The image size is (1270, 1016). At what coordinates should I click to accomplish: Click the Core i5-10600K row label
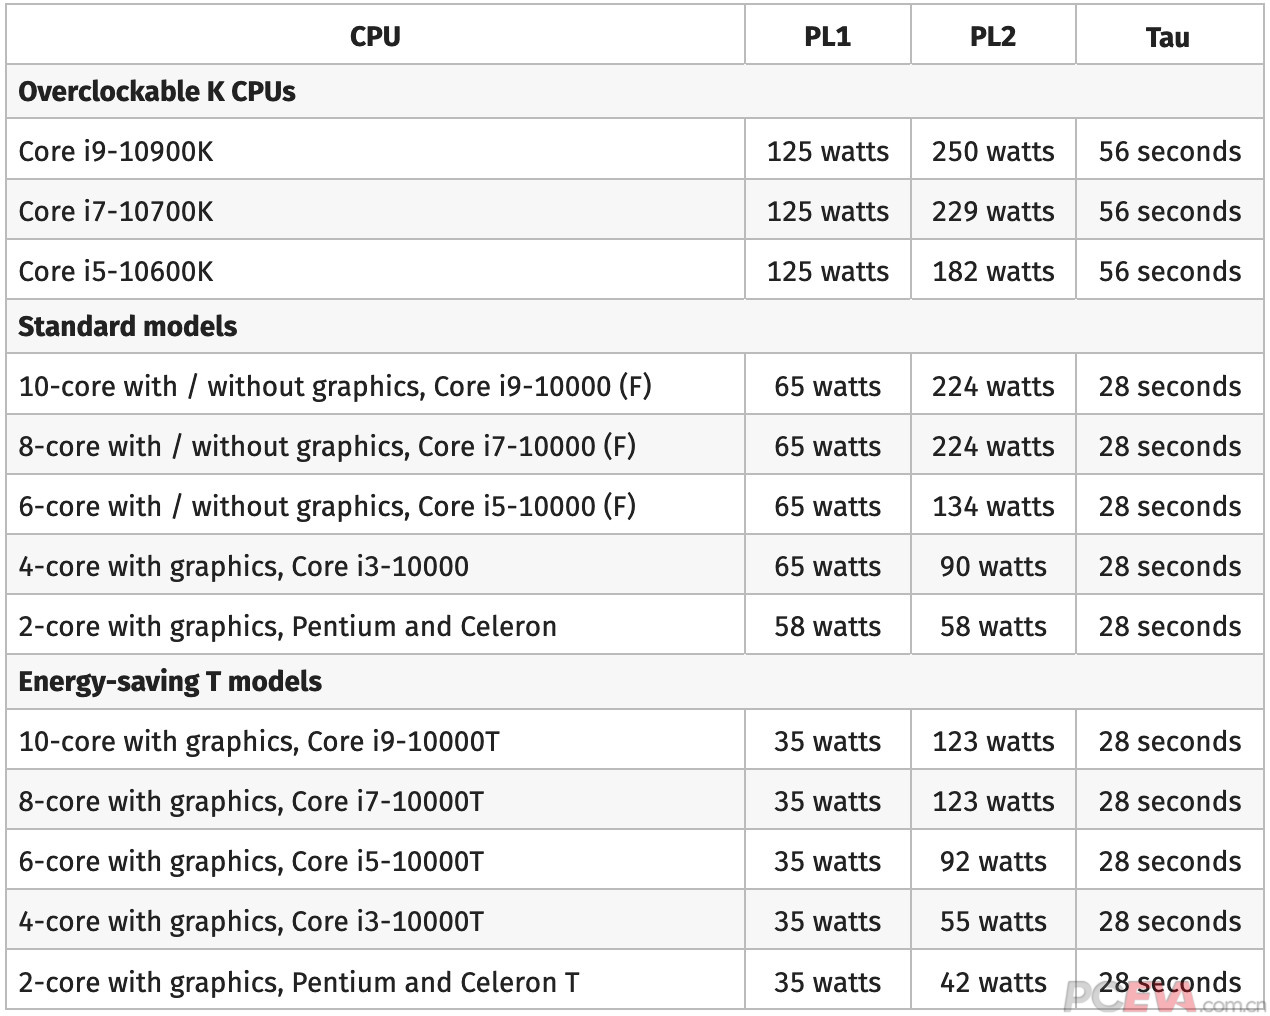click(x=116, y=272)
